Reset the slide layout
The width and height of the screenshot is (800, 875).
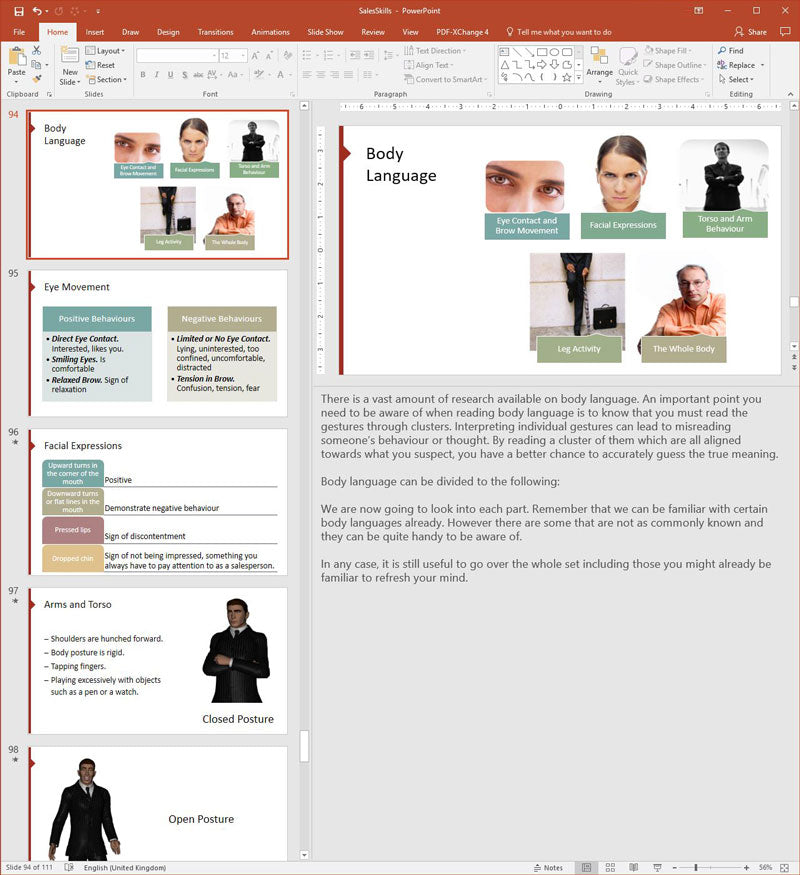pos(100,65)
